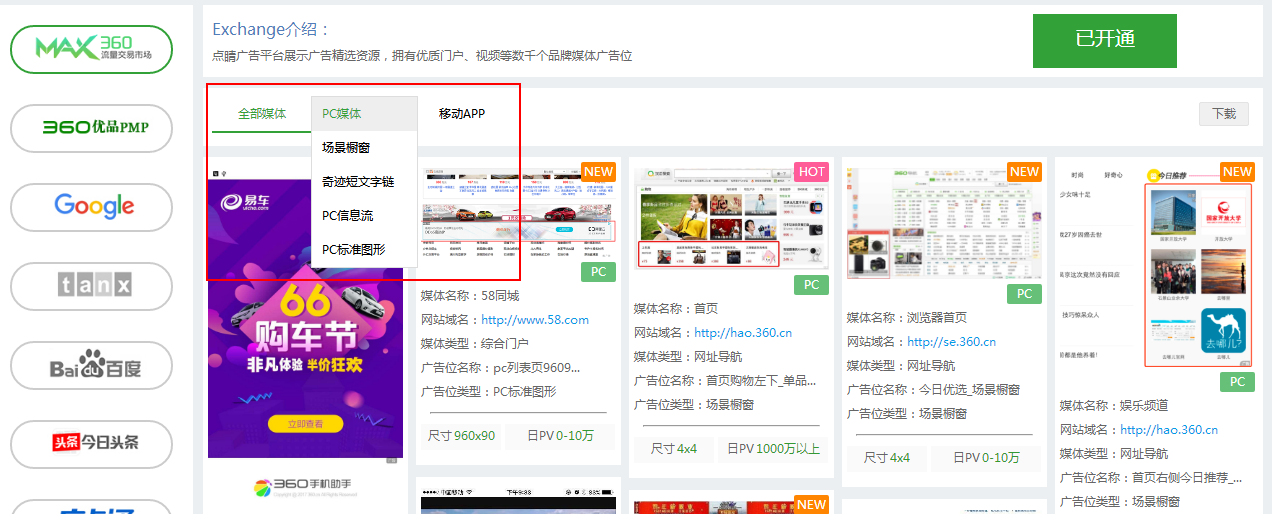The width and height of the screenshot is (1272, 514).
Task: Open the 移动APP tab
Action: pyautogui.click(x=462, y=114)
